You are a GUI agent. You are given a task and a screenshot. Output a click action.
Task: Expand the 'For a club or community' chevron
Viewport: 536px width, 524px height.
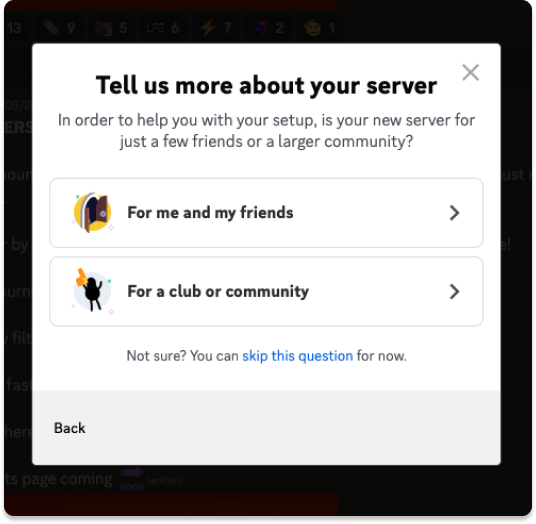point(454,292)
